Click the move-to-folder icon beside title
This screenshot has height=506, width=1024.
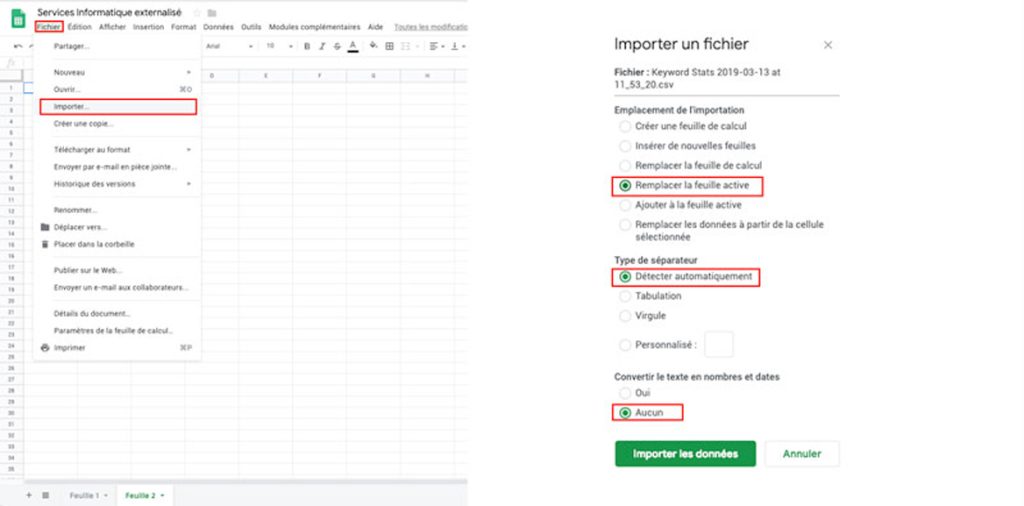212,13
